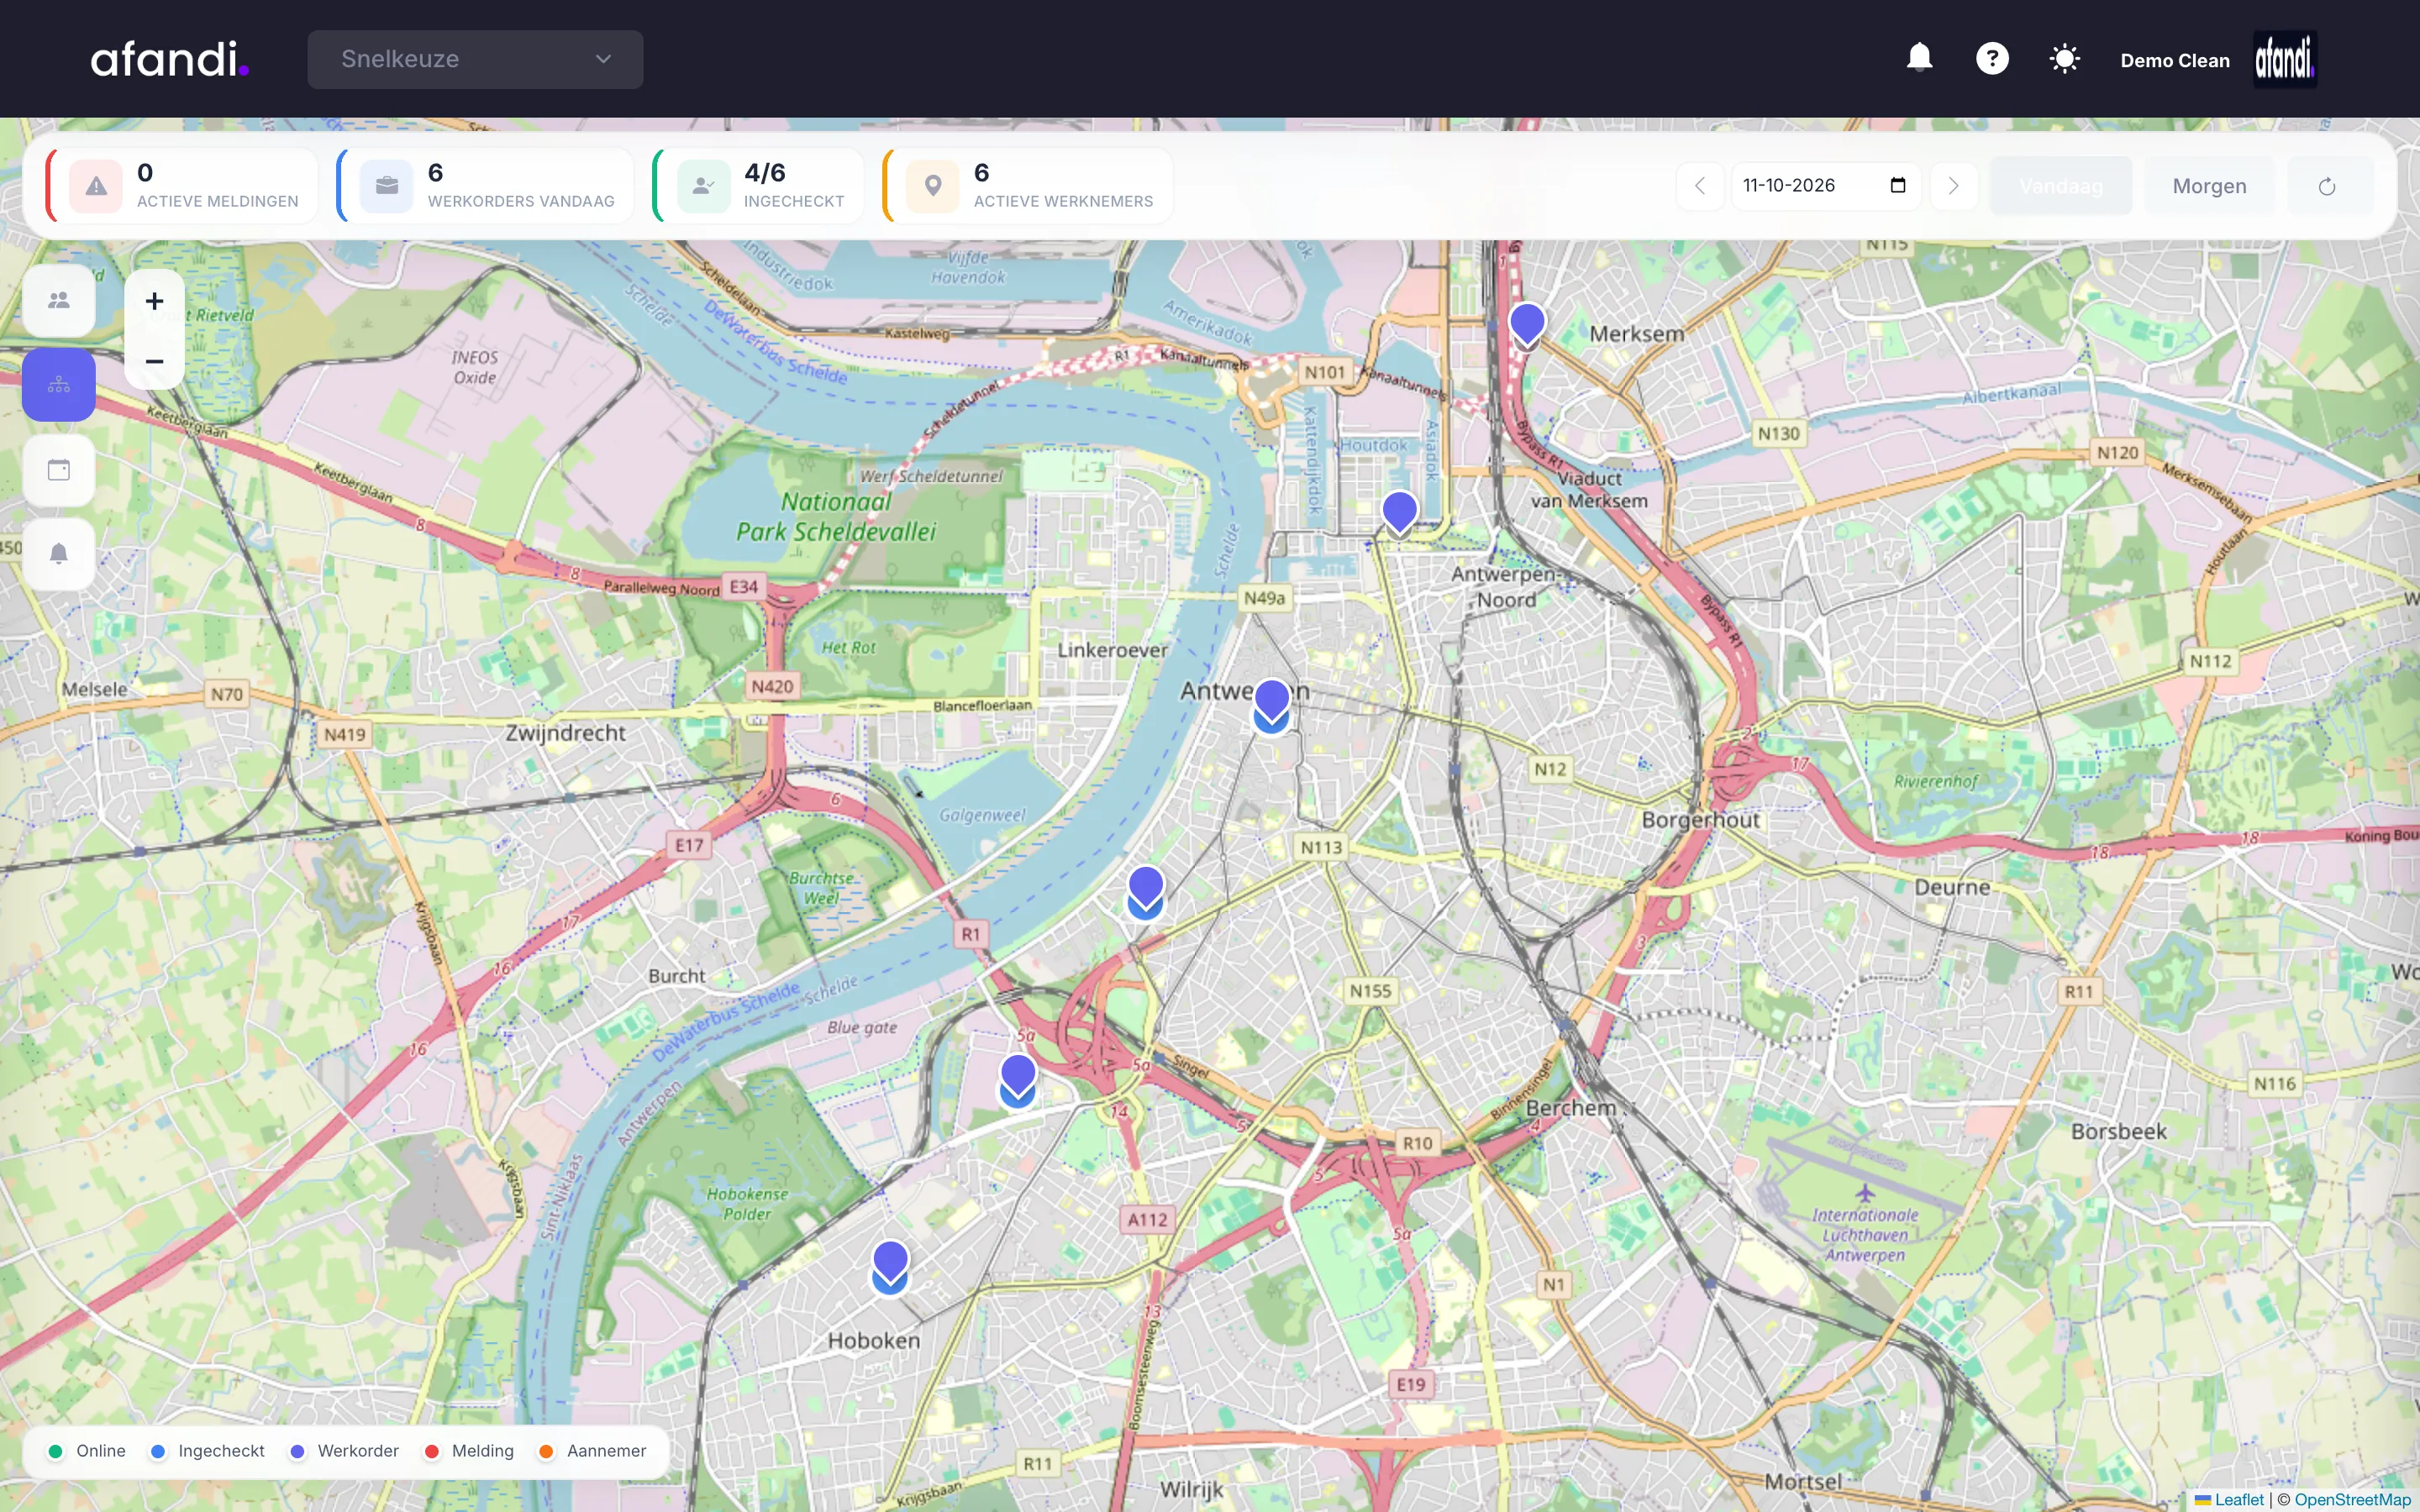This screenshot has width=2420, height=1512.
Task: Click the Demo Clean user name
Action: click(2175, 60)
